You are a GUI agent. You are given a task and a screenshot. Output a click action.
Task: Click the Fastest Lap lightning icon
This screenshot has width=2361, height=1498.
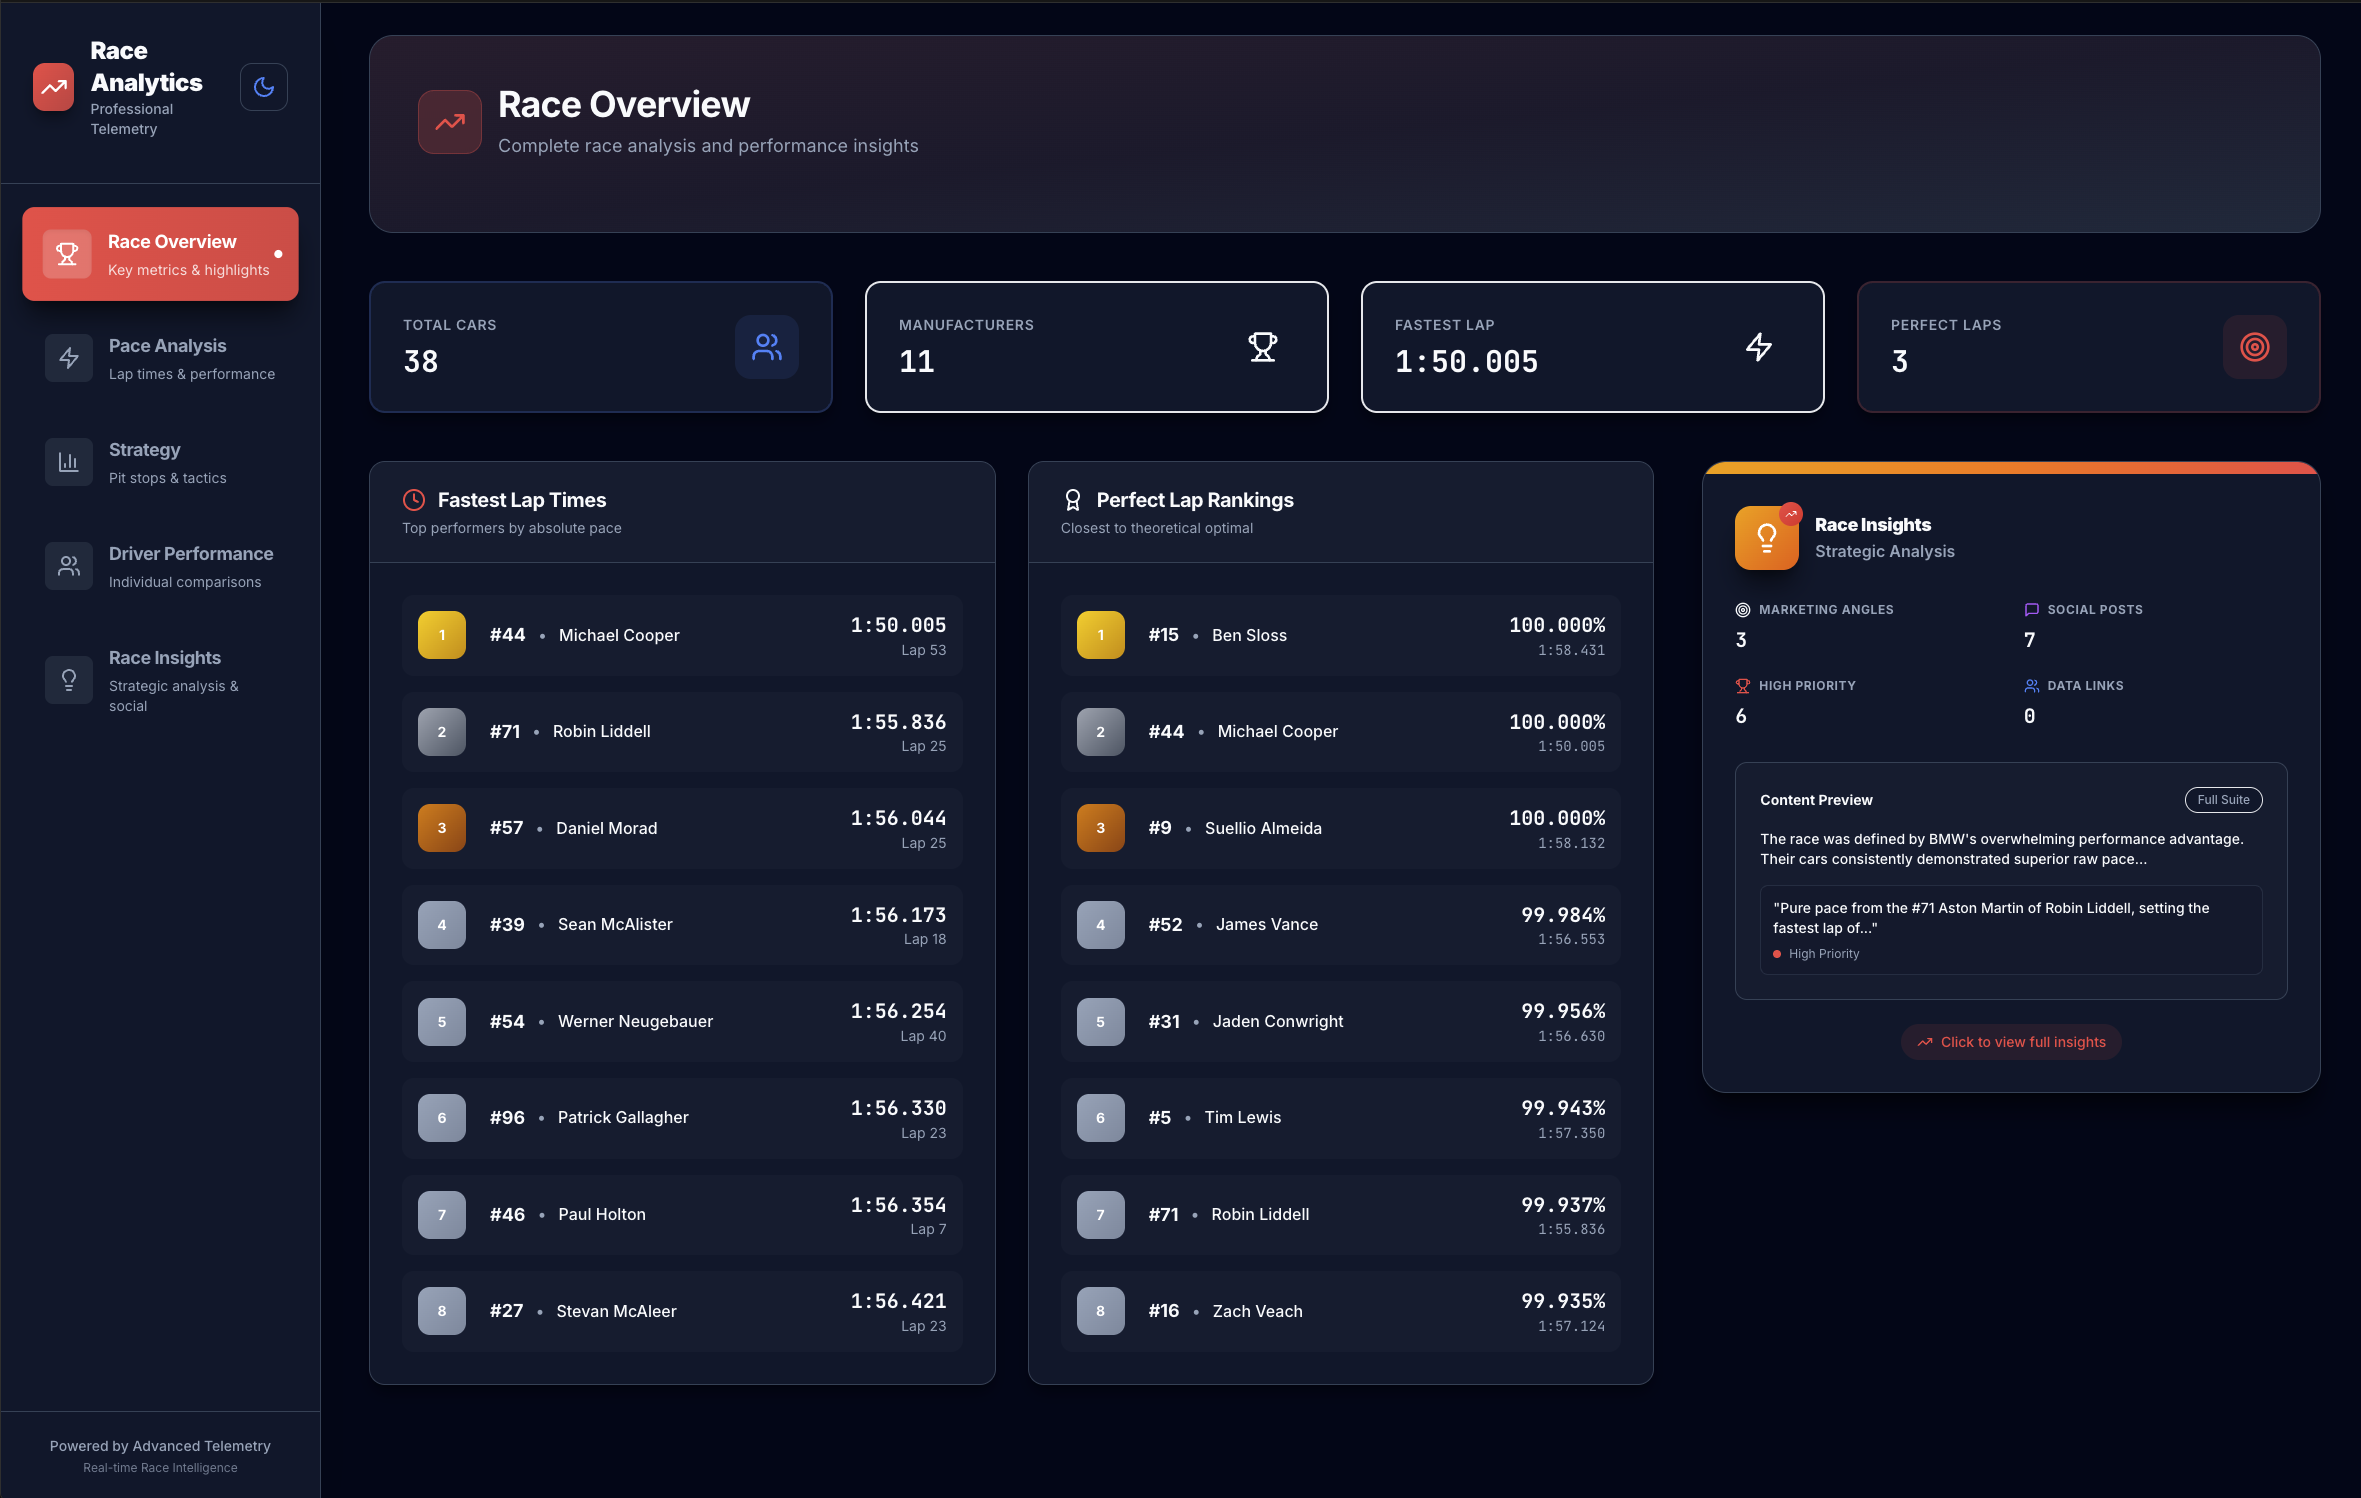[x=1758, y=347]
